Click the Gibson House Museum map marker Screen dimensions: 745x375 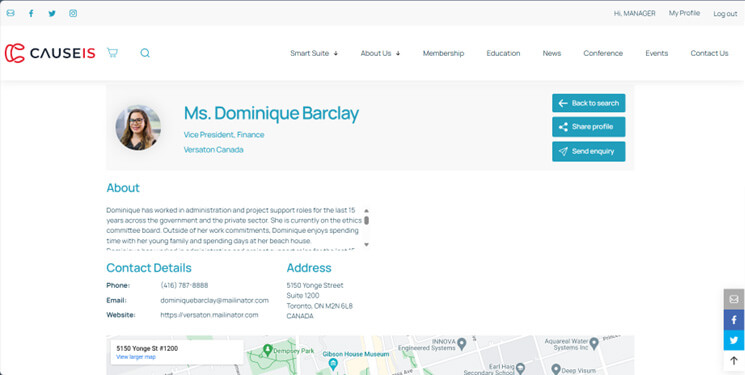[x=333, y=365]
